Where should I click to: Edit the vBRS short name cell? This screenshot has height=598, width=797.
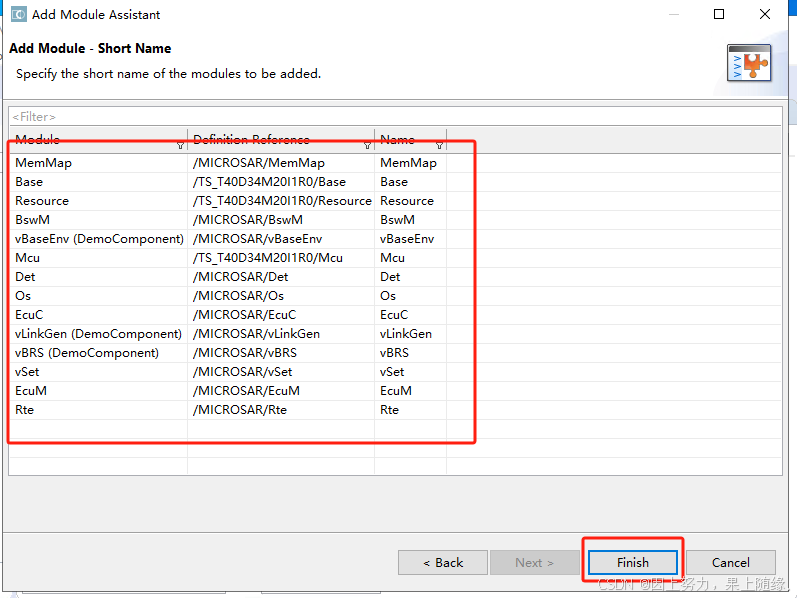tap(411, 353)
